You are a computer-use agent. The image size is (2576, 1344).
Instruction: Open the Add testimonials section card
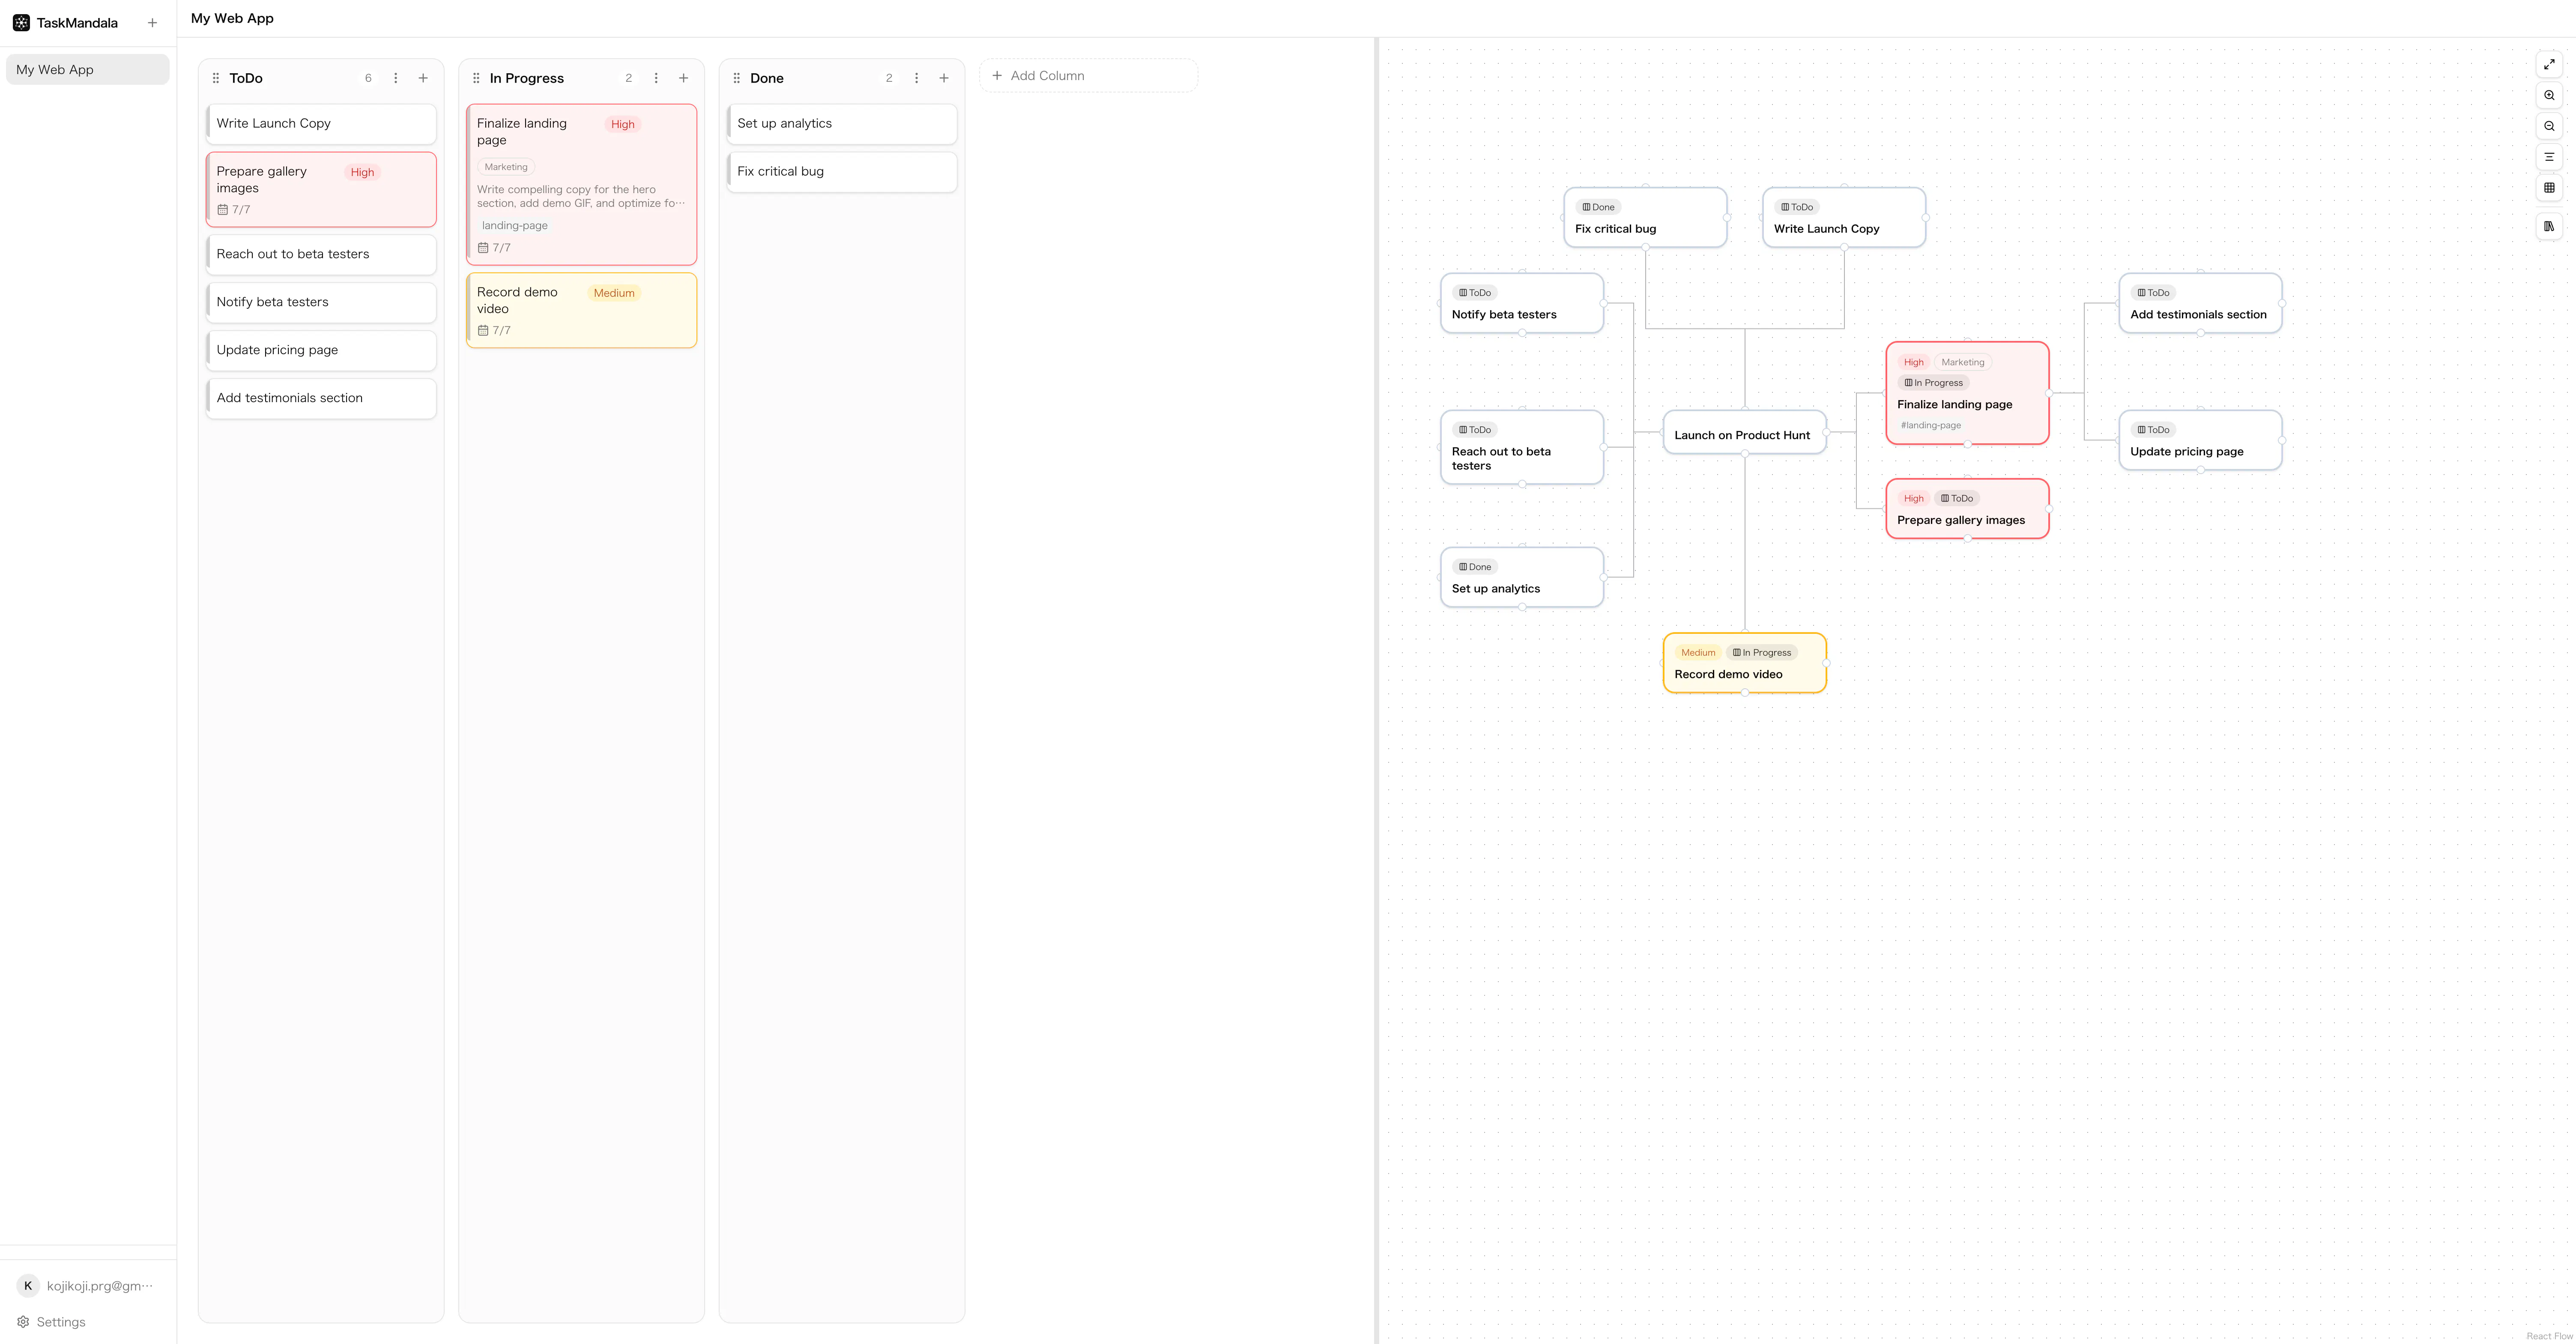(x=321, y=399)
